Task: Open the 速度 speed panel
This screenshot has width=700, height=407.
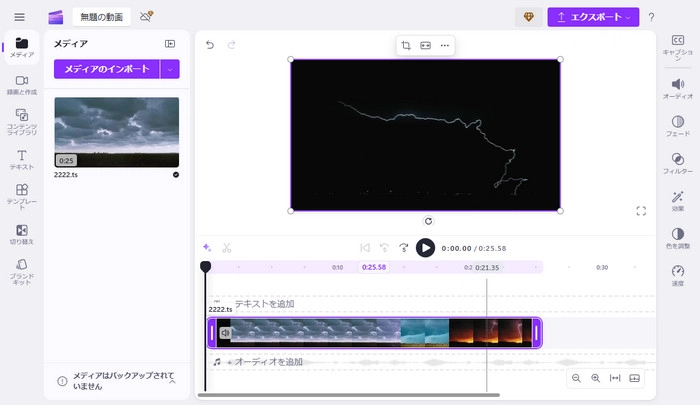Action: [678, 275]
